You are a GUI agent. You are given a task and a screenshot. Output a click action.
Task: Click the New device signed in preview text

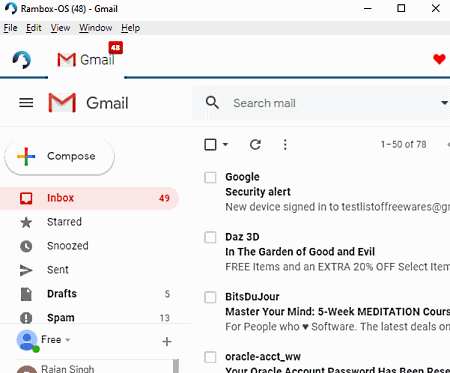[337, 207]
